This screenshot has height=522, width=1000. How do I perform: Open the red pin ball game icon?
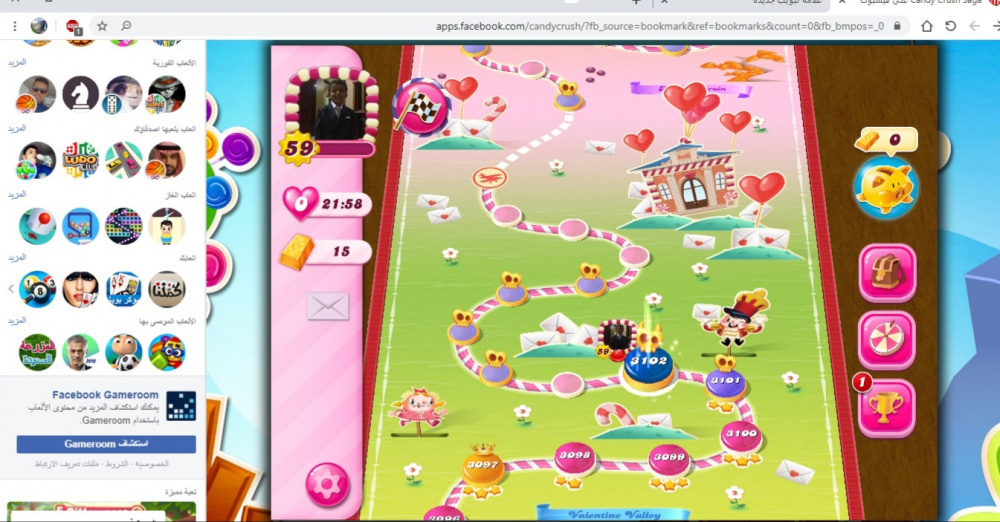point(37,226)
